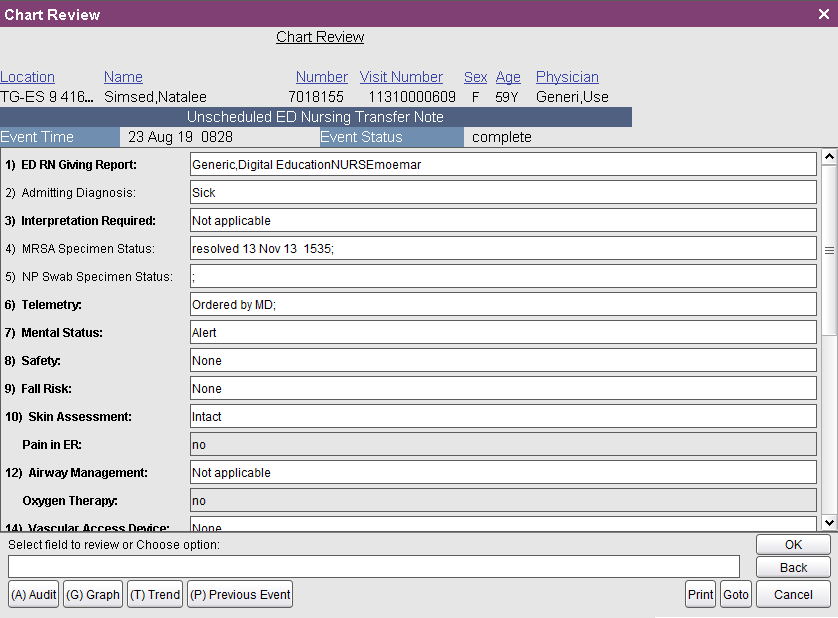Jump to the Previous Event
This screenshot has height=618, width=838.
coord(239,593)
